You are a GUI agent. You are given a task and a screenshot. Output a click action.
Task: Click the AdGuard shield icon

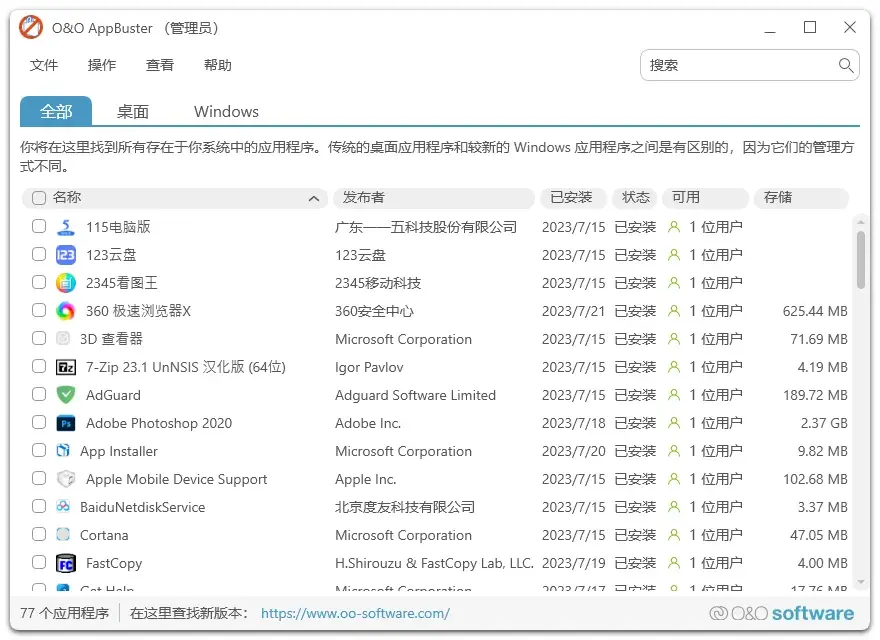point(66,395)
